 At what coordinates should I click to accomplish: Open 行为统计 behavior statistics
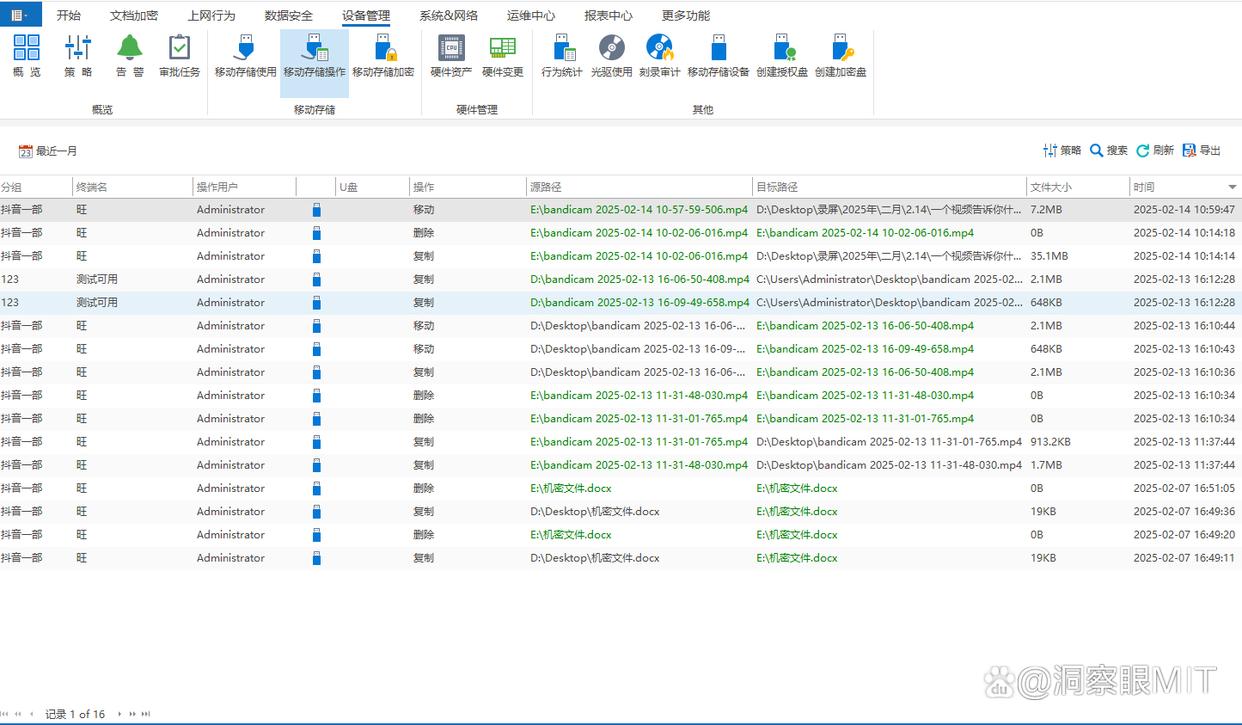pyautogui.click(x=562, y=56)
